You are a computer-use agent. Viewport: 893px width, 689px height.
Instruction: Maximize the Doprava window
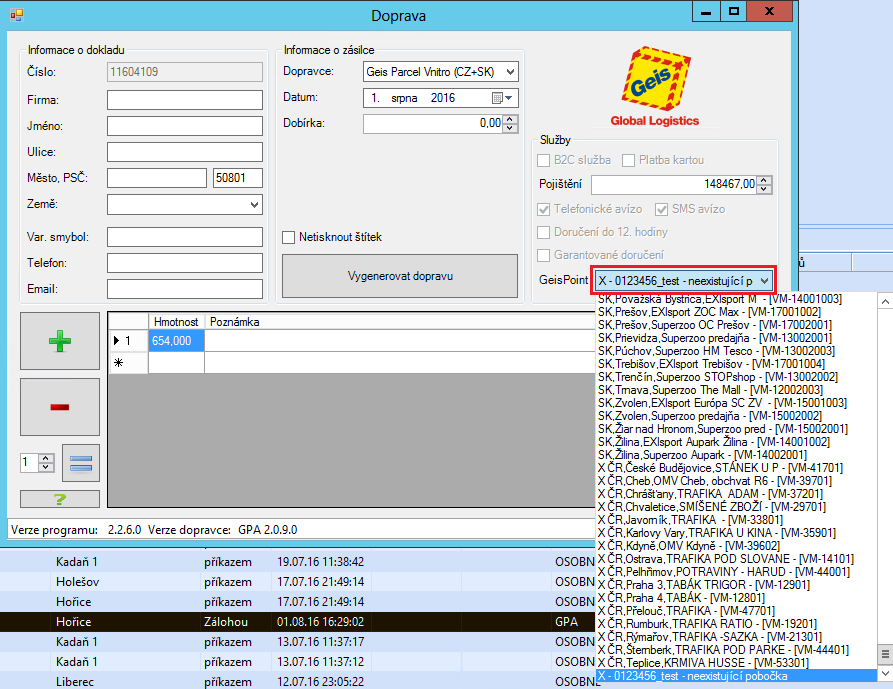pyautogui.click(x=734, y=11)
